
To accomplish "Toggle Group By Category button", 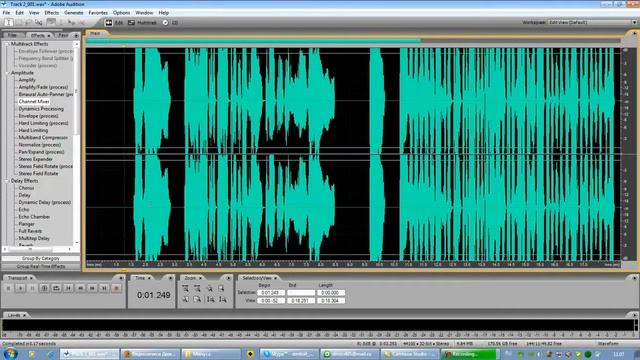I will (x=41, y=258).
